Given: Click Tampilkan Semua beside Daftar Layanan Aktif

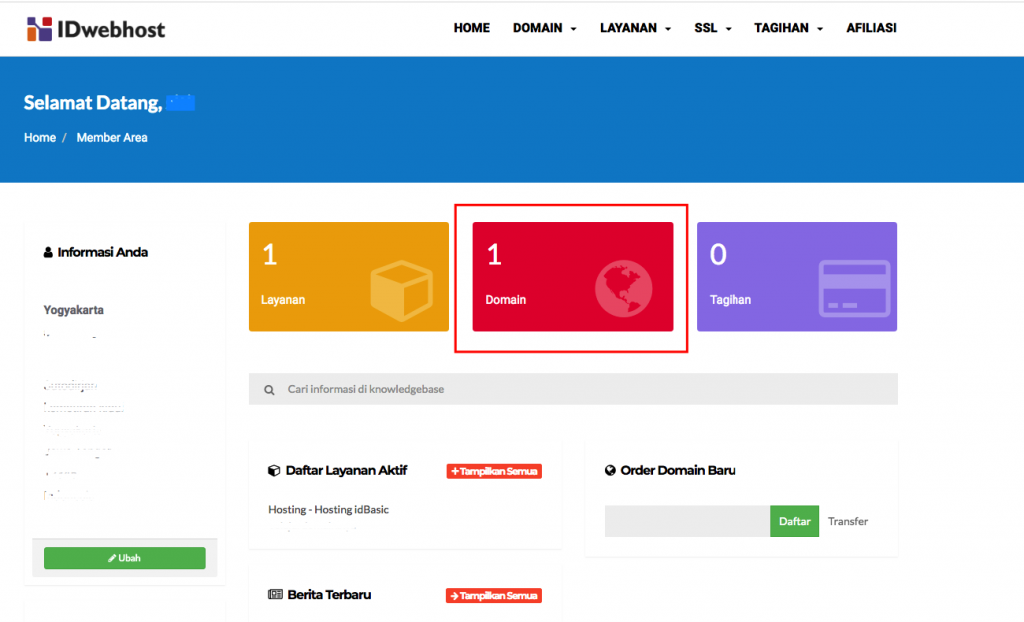Looking at the screenshot, I should pyautogui.click(x=493, y=470).
